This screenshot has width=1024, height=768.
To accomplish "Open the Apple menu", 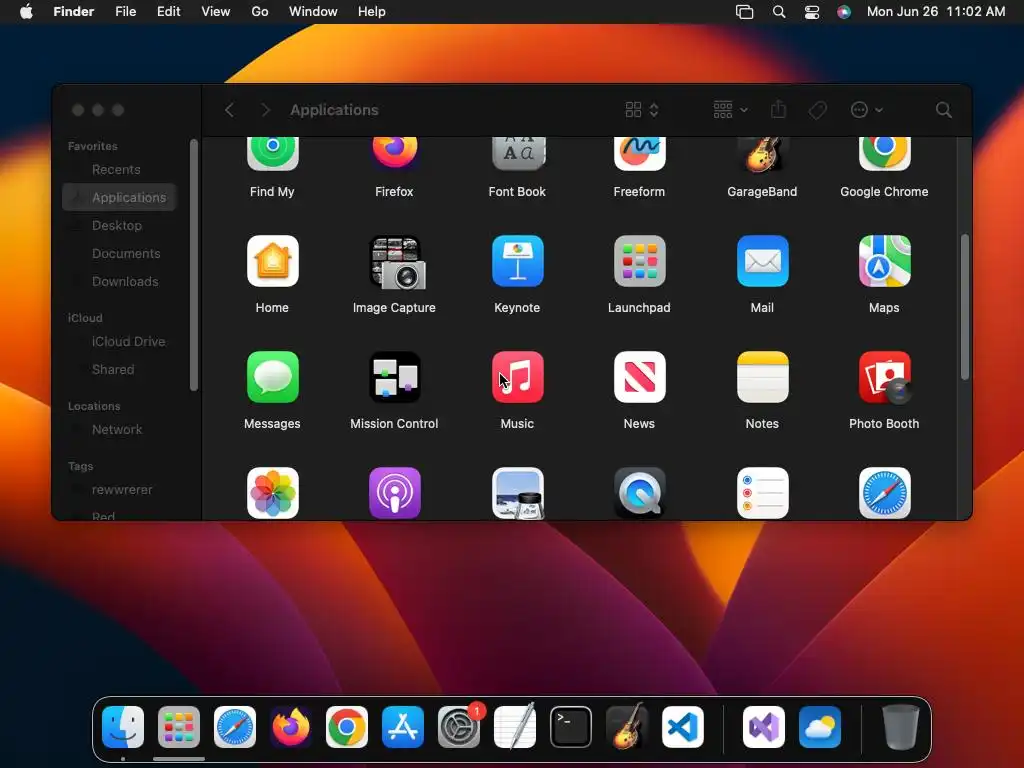I will (26, 12).
